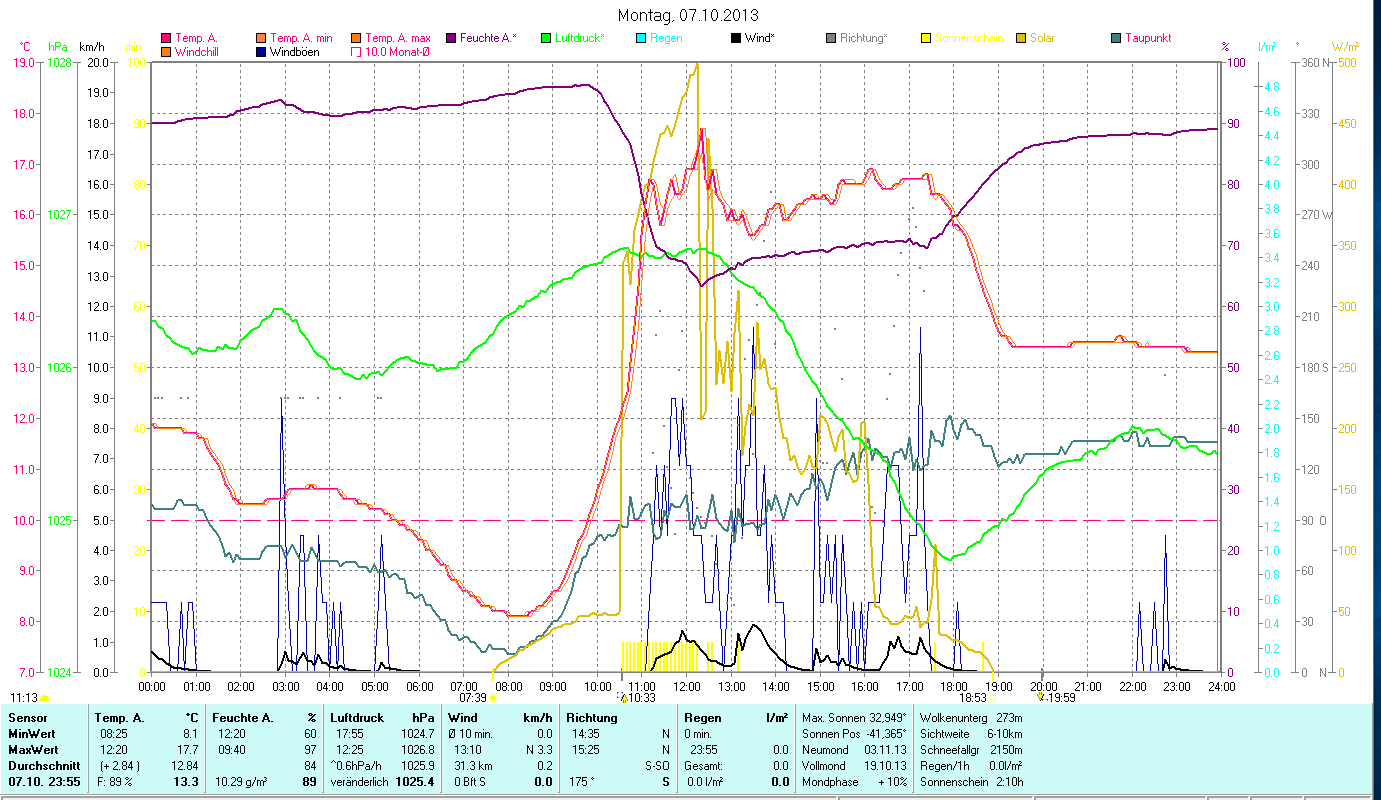Click the 175 ° wind direction value
This screenshot has width=1381, height=800.
pyautogui.click(x=581, y=782)
